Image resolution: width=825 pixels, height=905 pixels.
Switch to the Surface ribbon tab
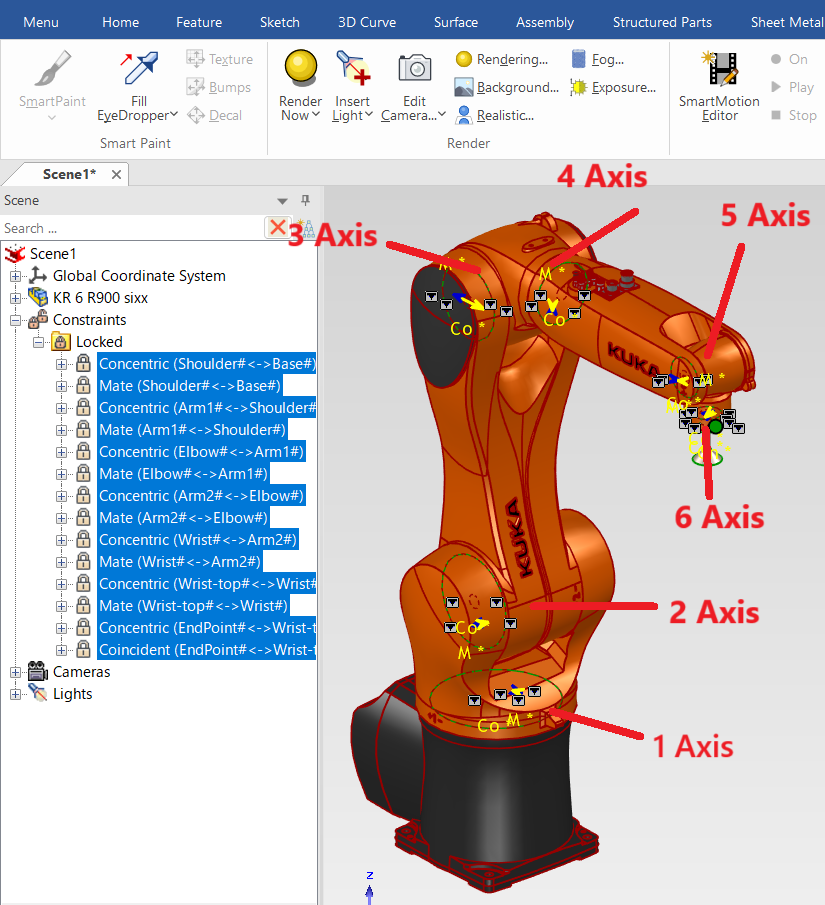(456, 22)
